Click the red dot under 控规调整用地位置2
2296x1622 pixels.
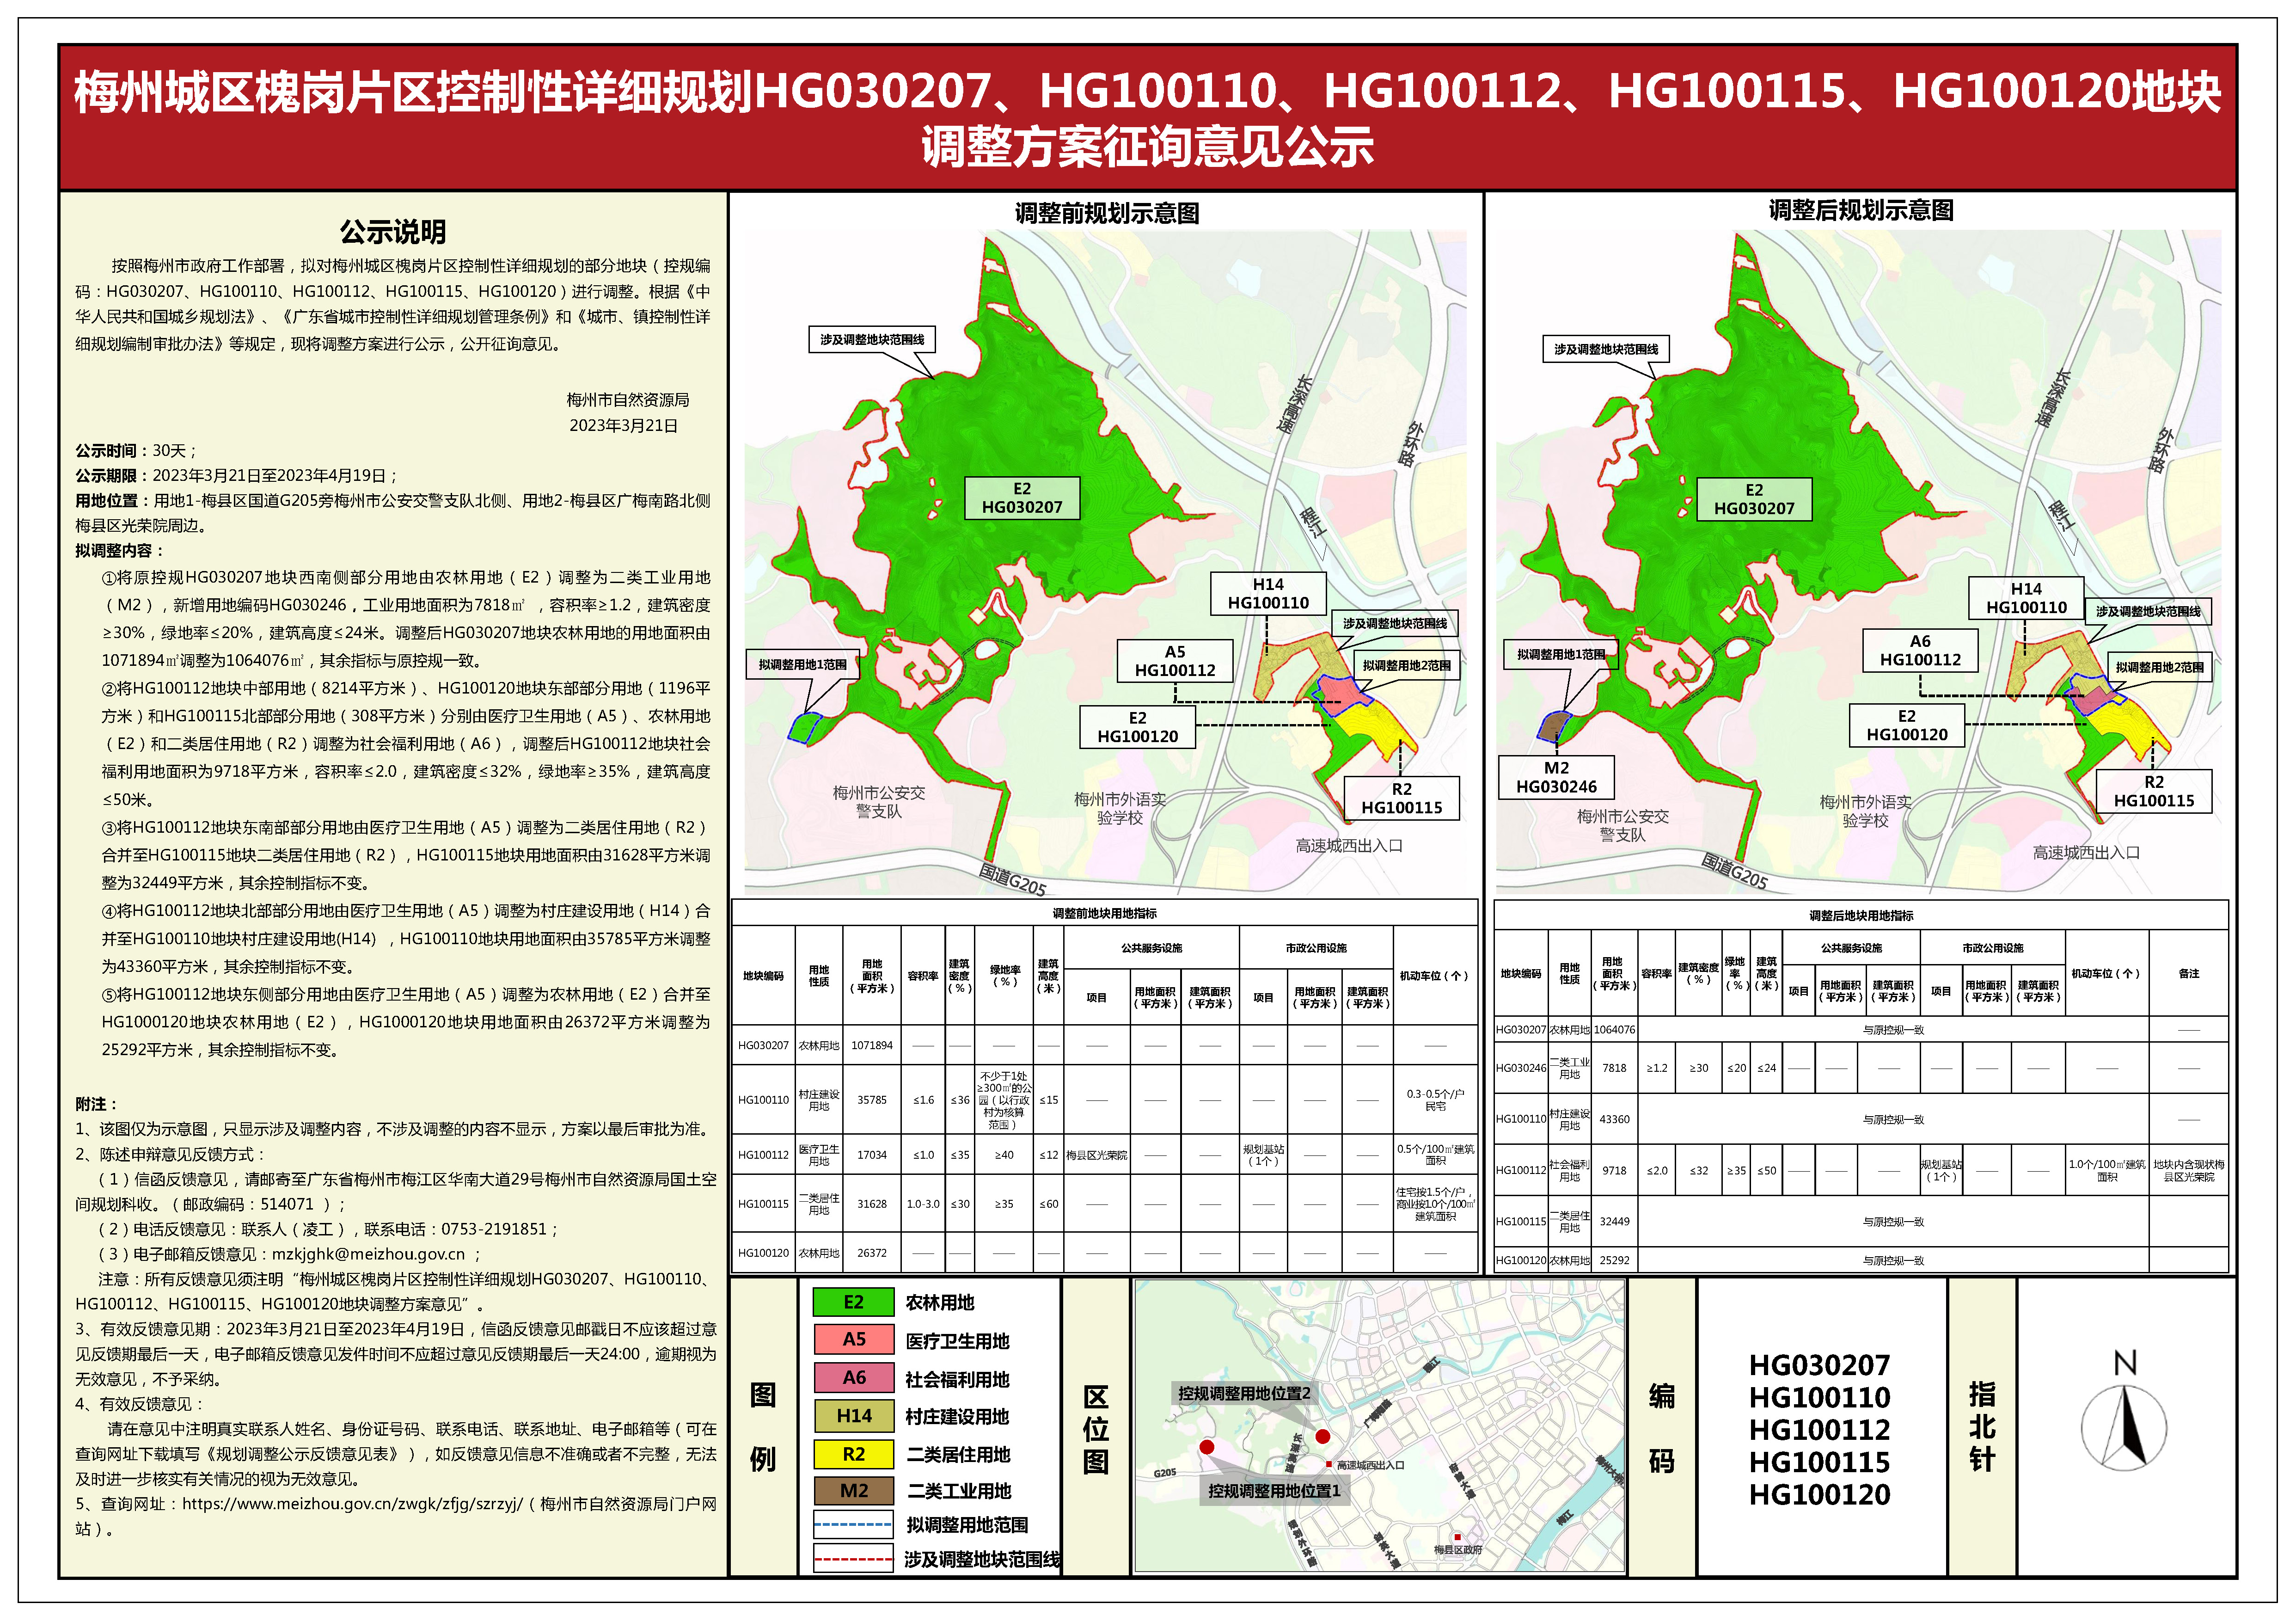[x=1322, y=1436]
